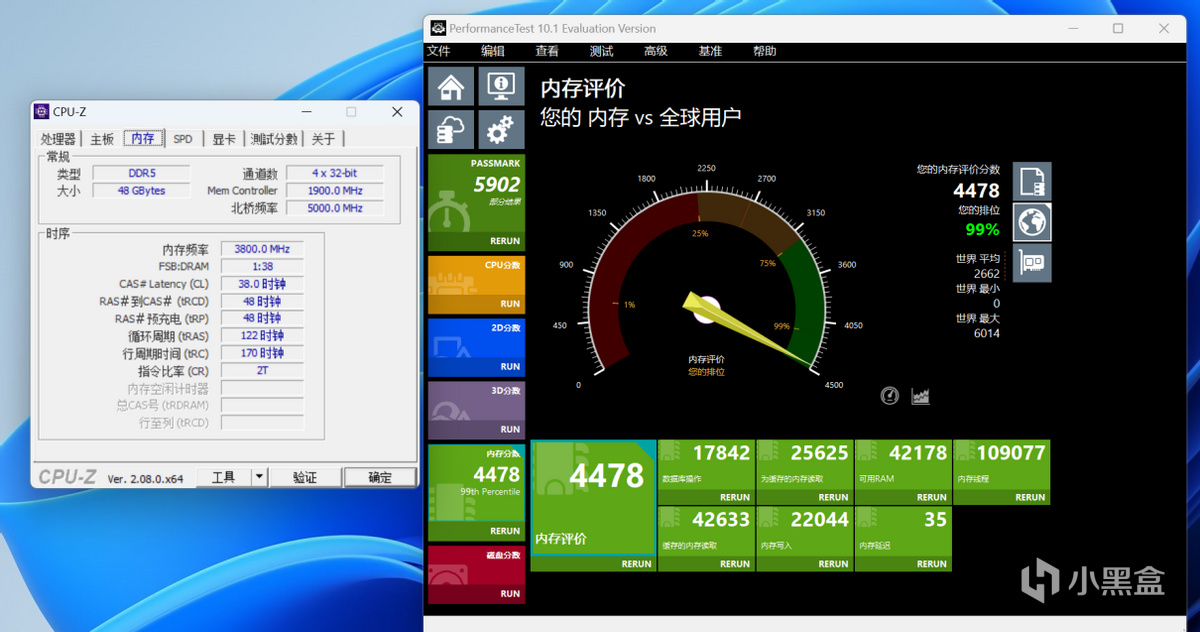This screenshot has height=632, width=1200.
Task: Switch to the 主板 tab in CPU-Z
Action: point(102,139)
